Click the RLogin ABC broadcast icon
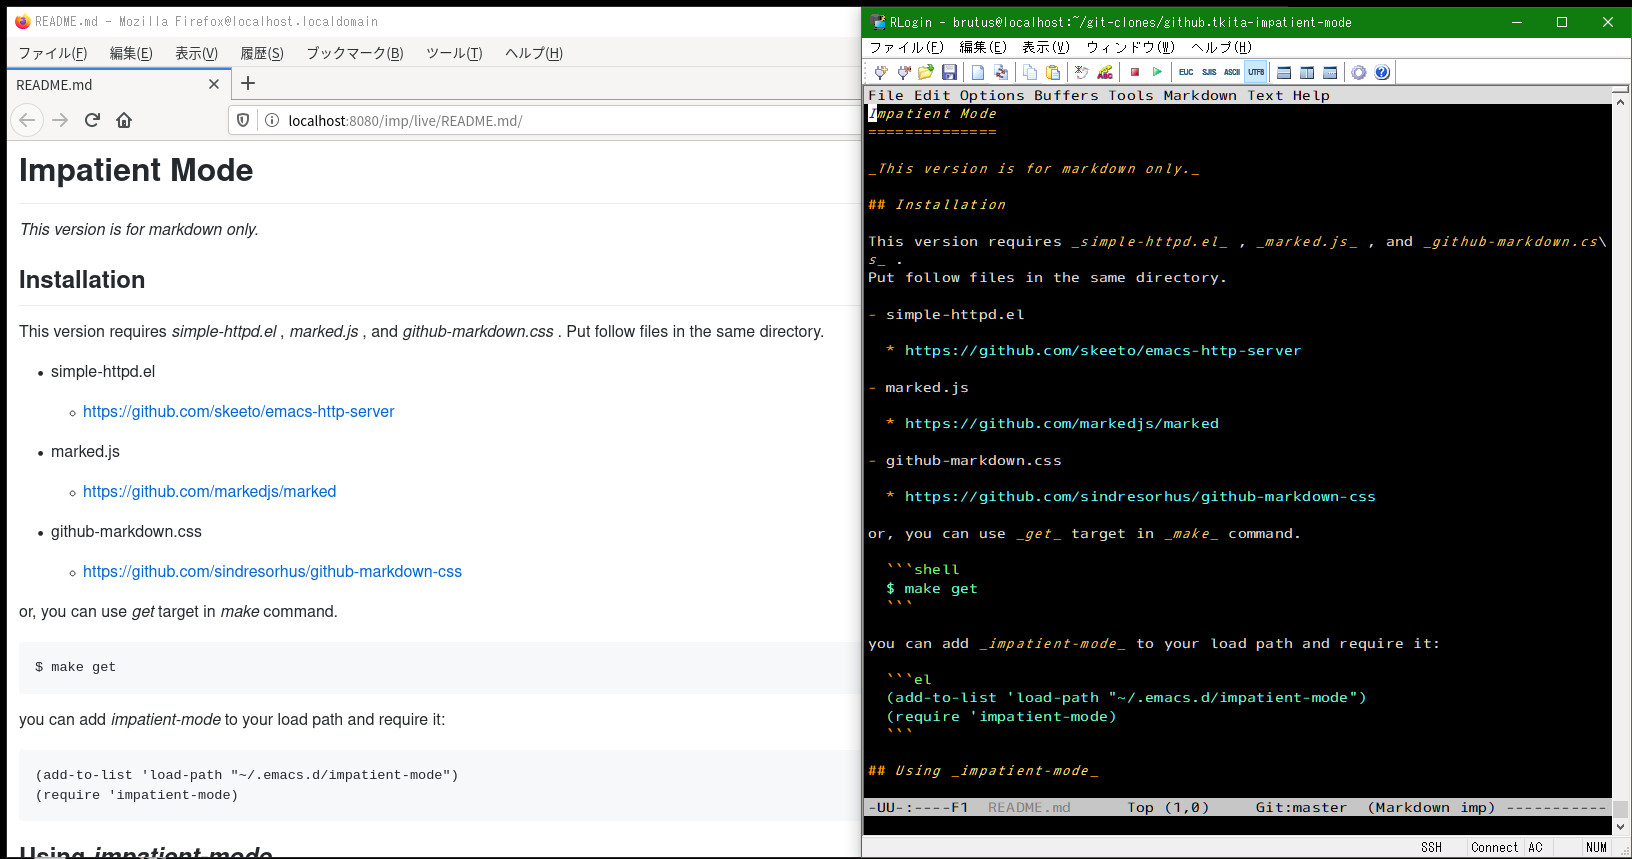The width and height of the screenshot is (1632, 859). pos(1104,72)
